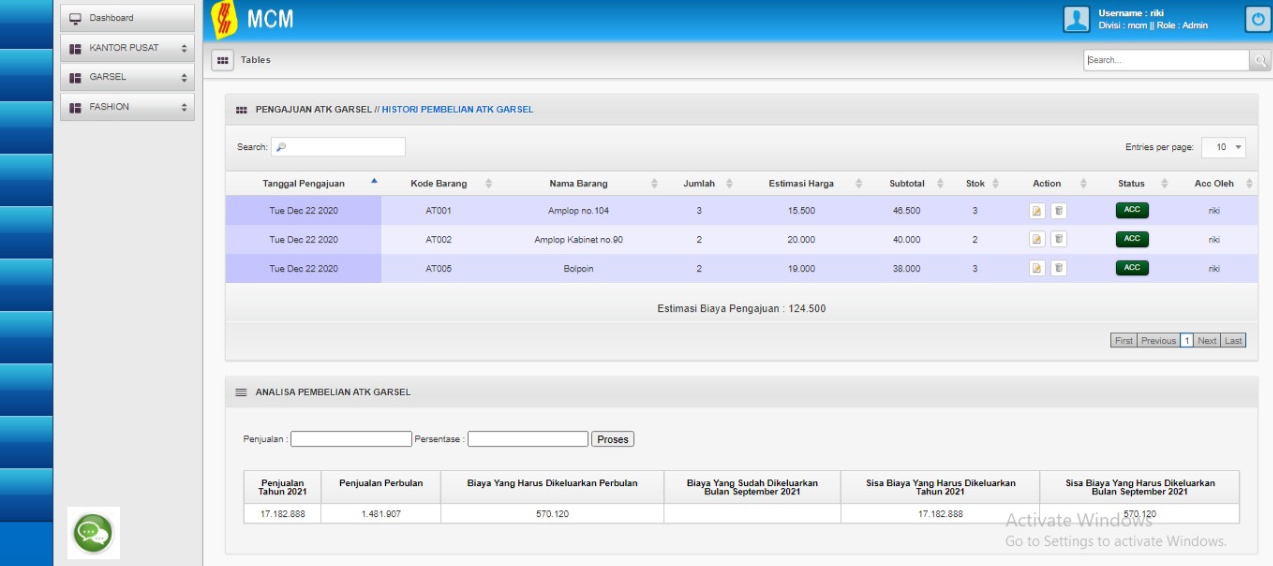This screenshot has width=1273, height=566.
Task: Sort table by Tanggal Pengajuan column
Action: 303,184
